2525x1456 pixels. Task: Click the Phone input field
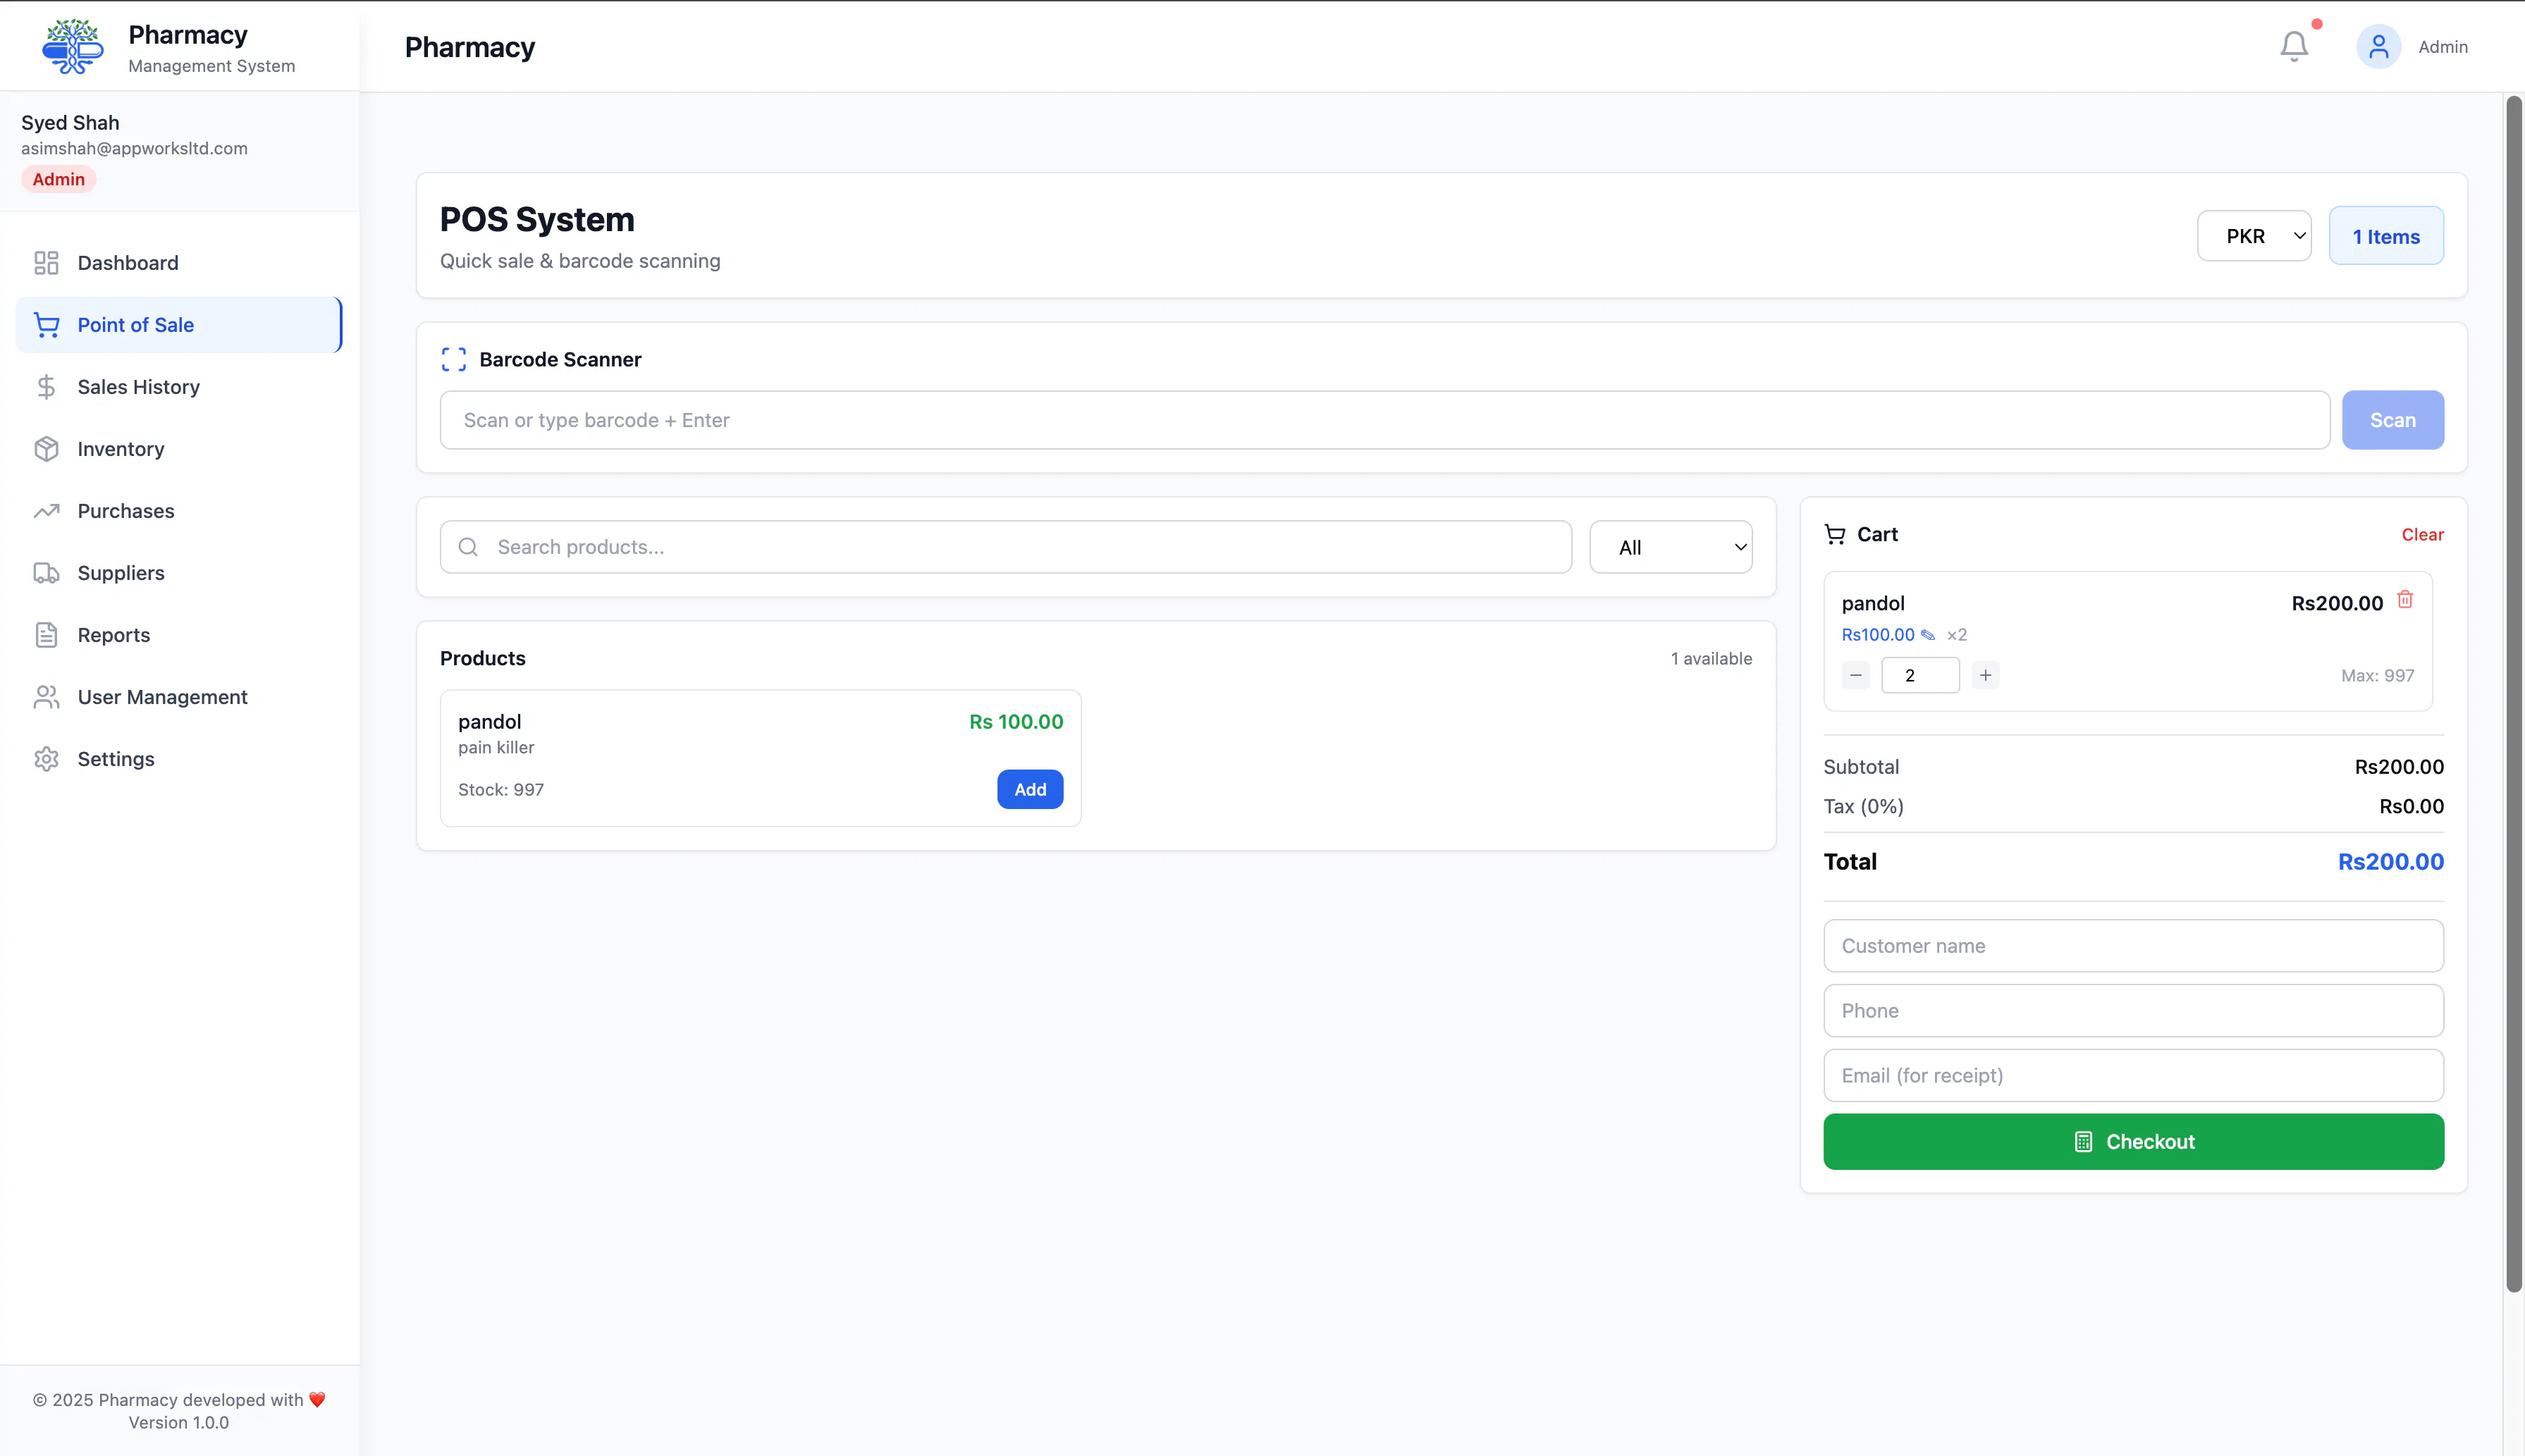(x=2133, y=1011)
